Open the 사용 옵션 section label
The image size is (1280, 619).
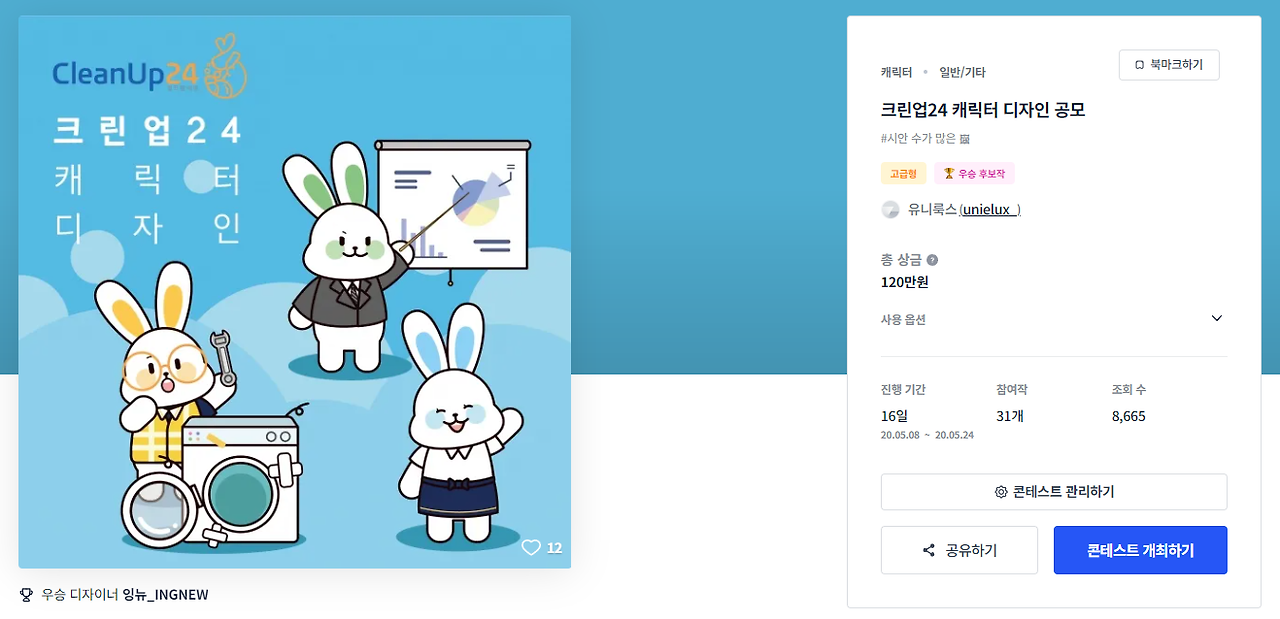coord(903,320)
